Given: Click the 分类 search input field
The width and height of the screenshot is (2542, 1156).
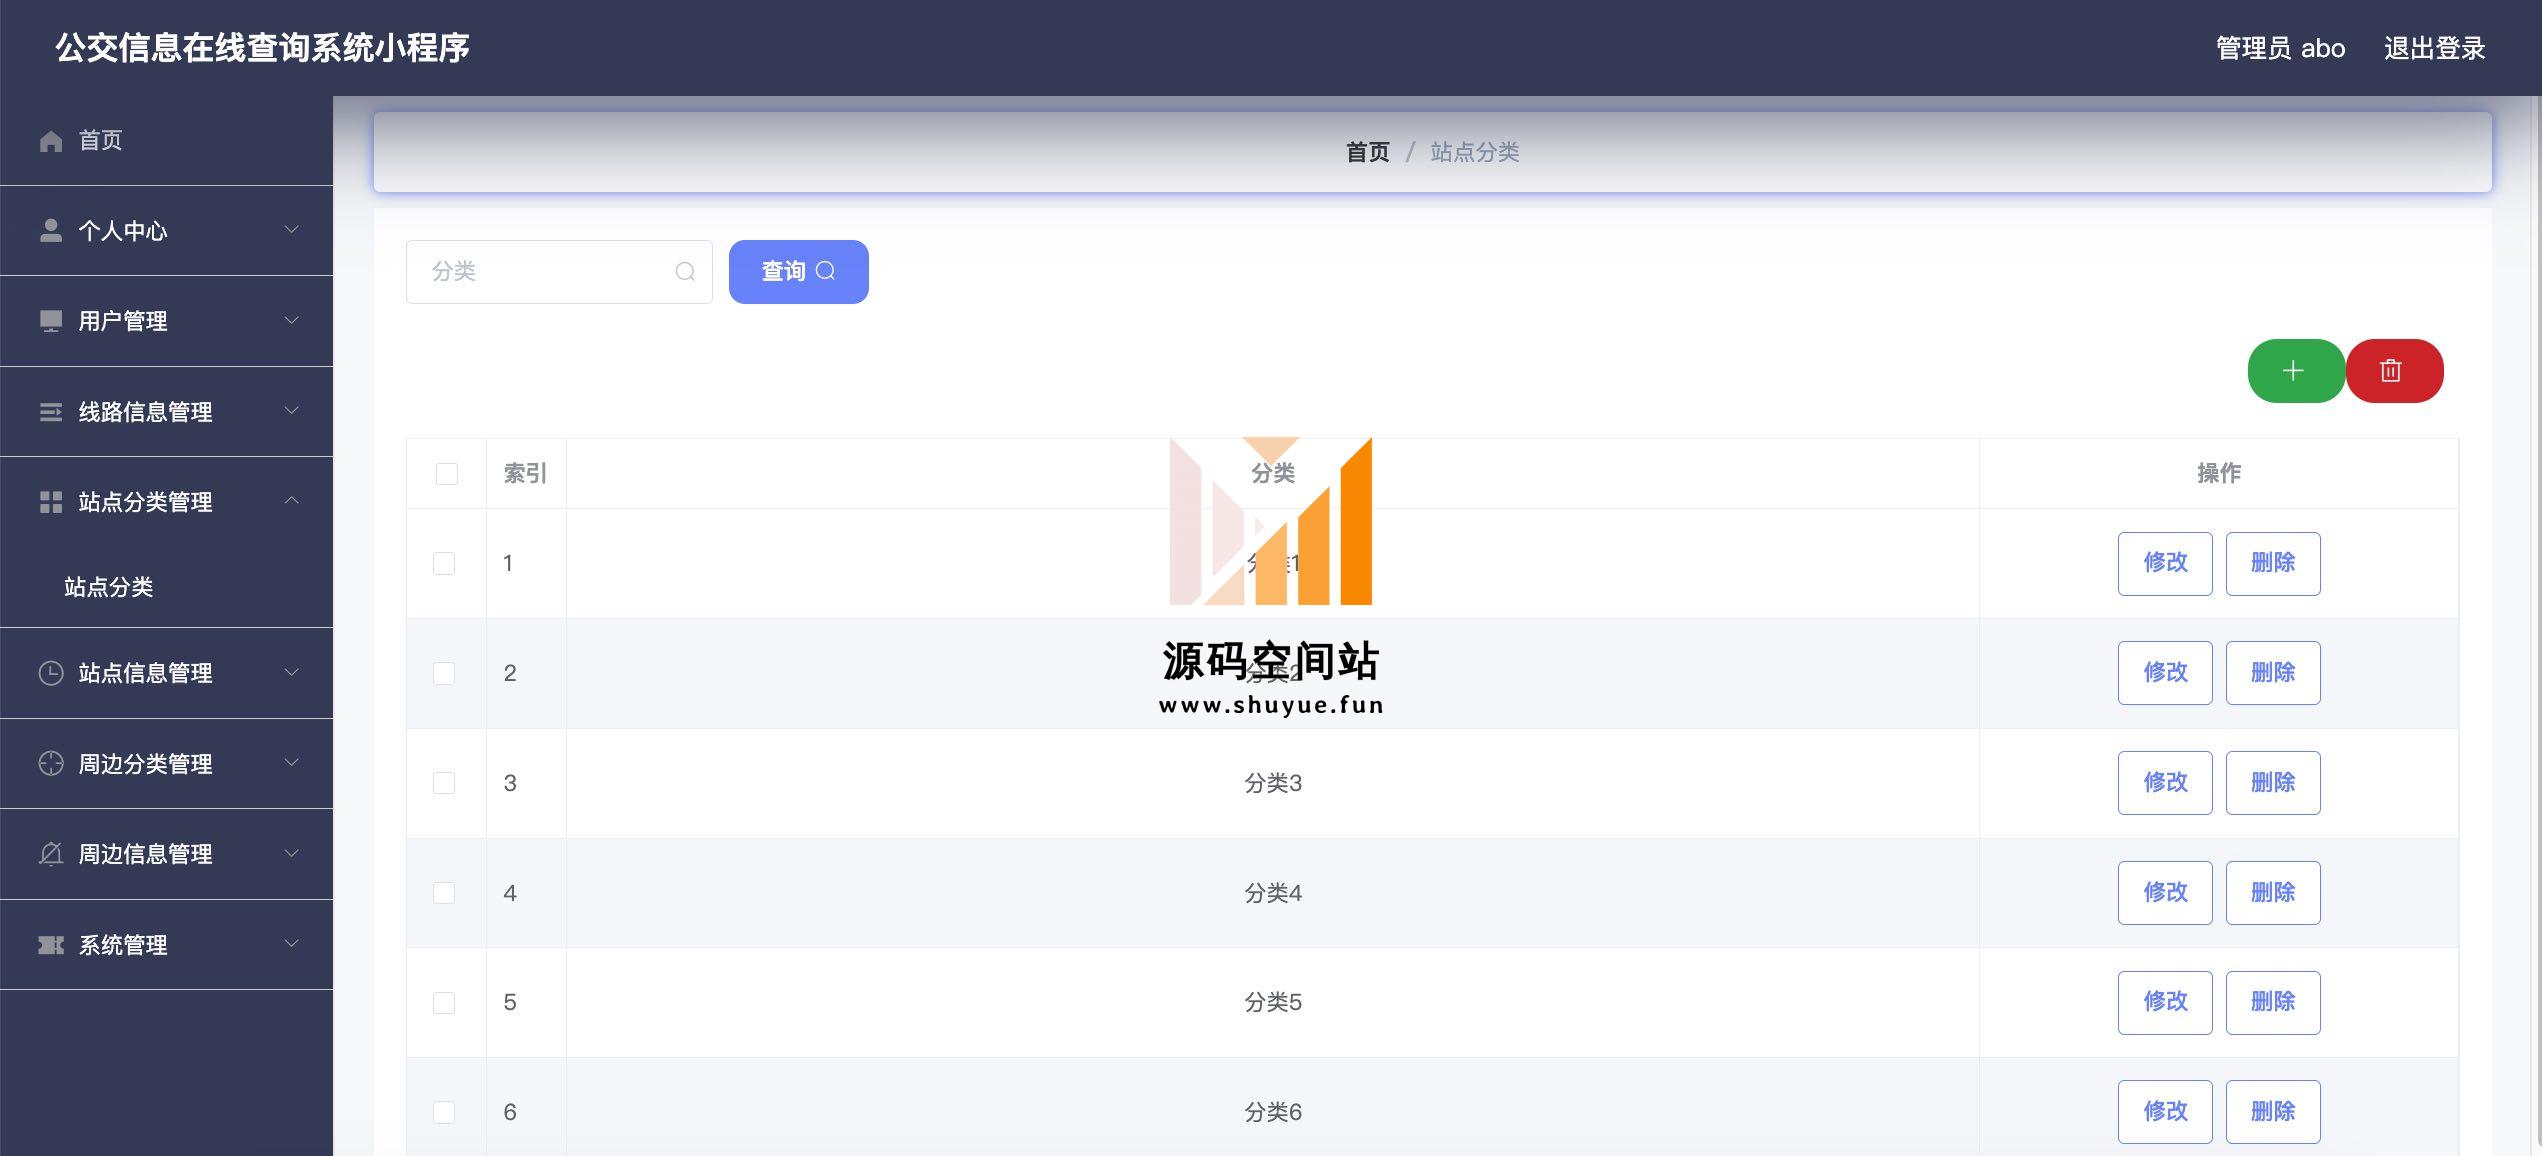Looking at the screenshot, I should tap(559, 272).
